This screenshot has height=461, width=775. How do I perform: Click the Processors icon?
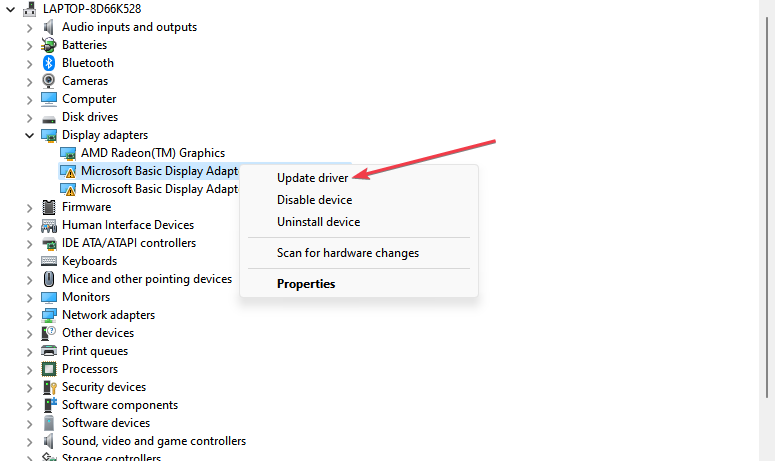pos(48,369)
